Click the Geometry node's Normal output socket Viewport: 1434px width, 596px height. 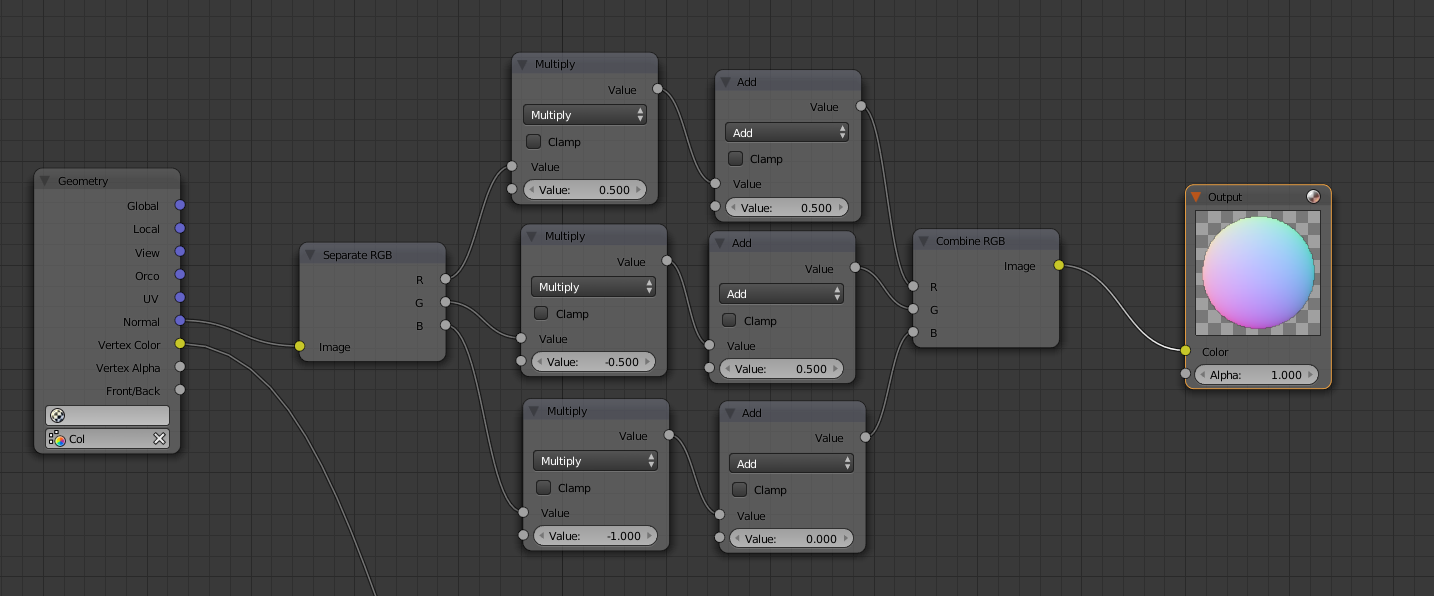(x=180, y=321)
